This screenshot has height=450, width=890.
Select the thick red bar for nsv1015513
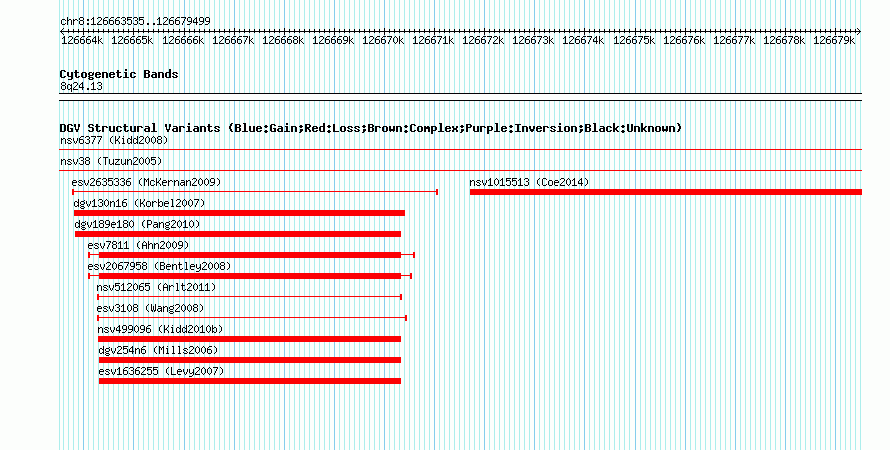[x=666, y=192]
